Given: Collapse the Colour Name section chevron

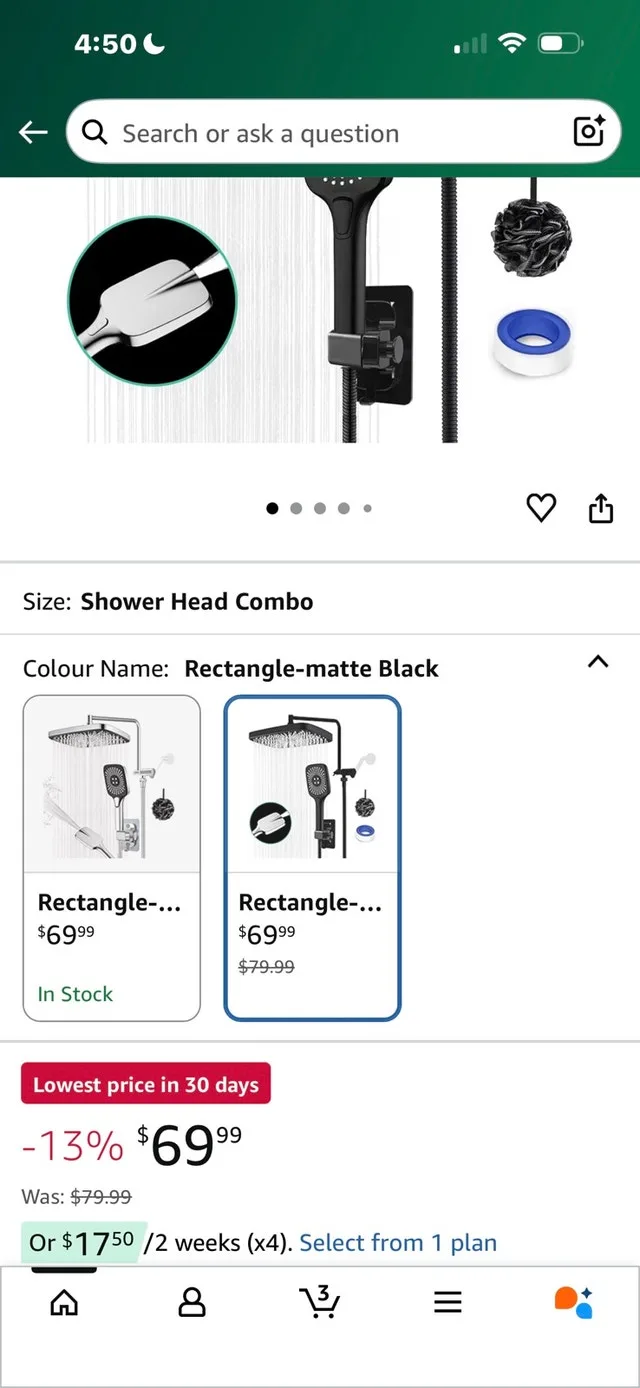Looking at the screenshot, I should 597,661.
